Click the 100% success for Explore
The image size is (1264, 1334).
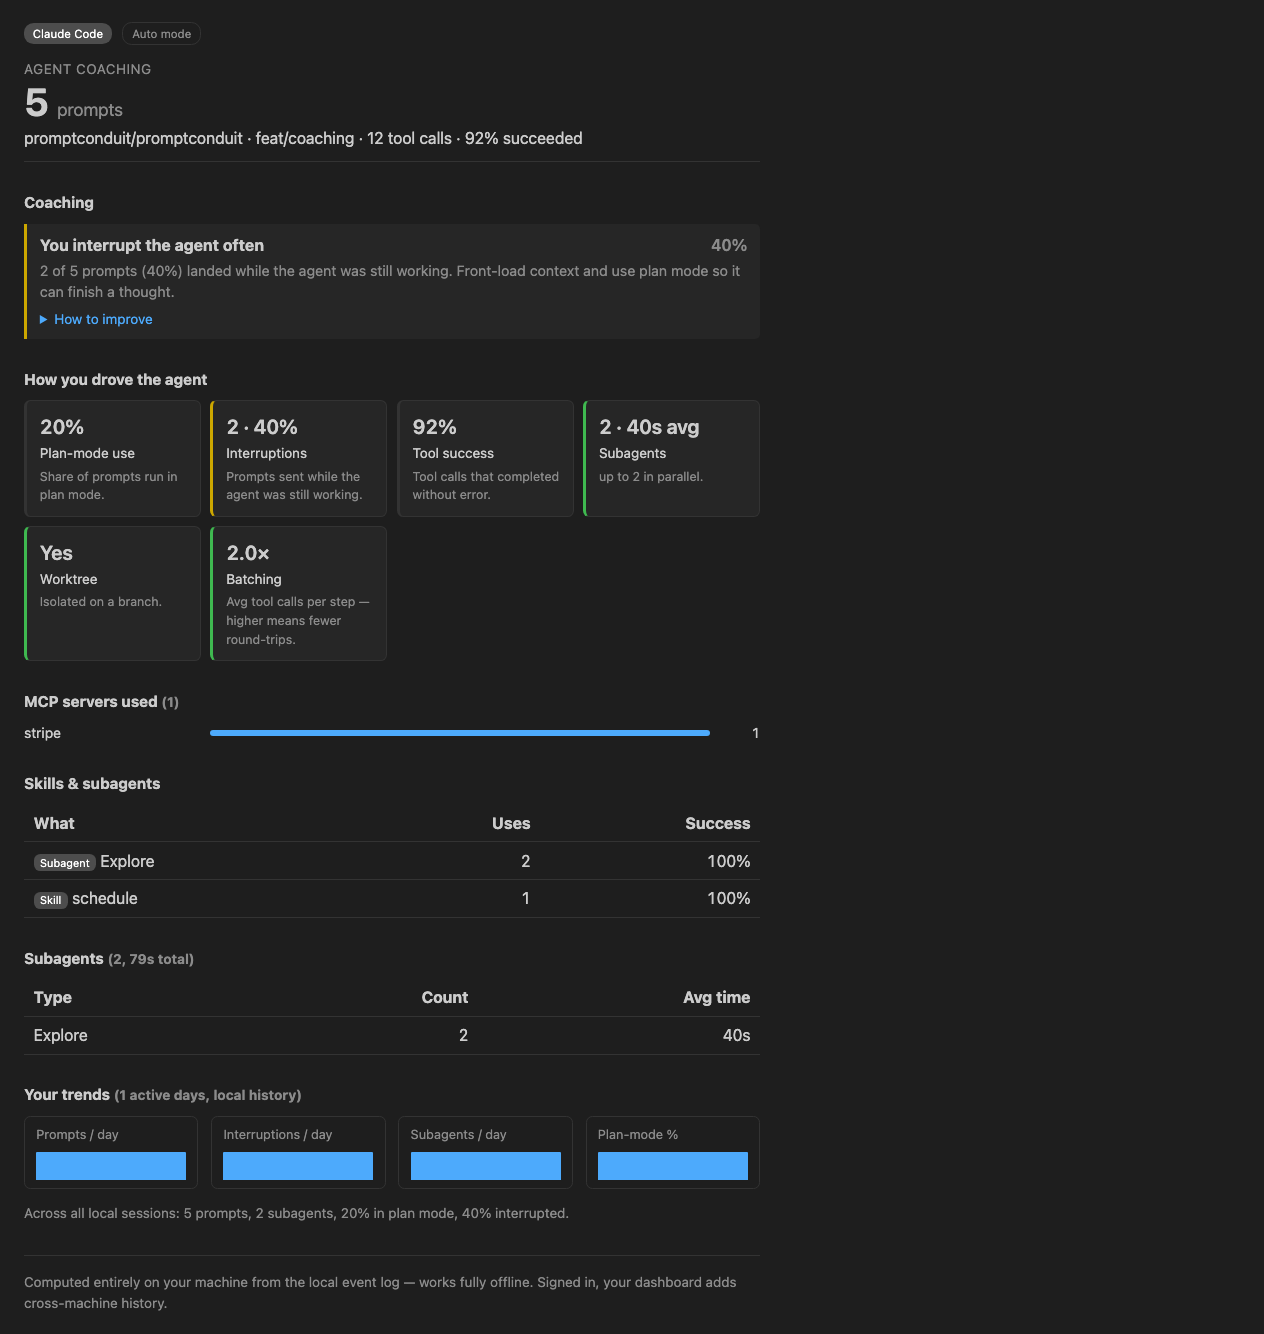click(729, 861)
